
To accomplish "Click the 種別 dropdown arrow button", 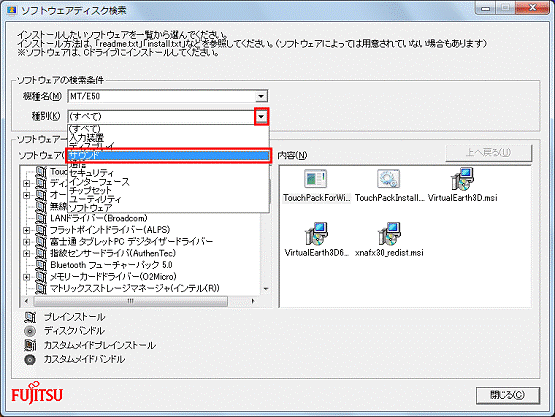I will point(261,116).
